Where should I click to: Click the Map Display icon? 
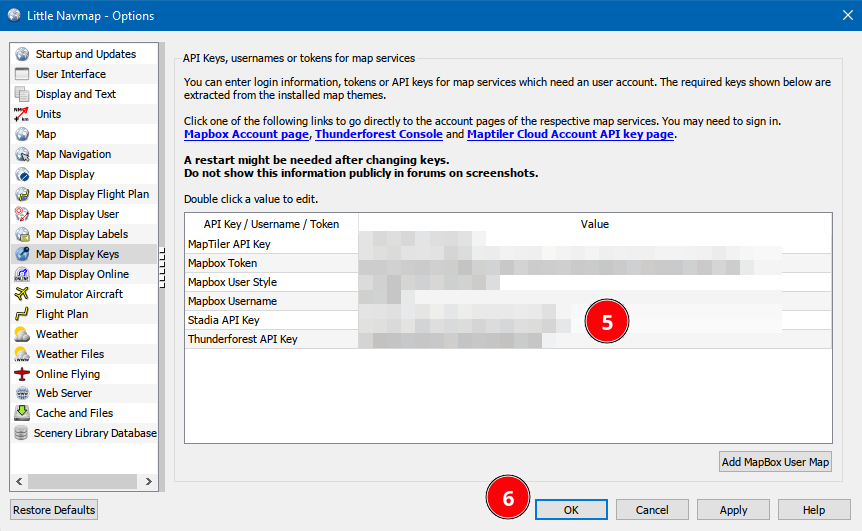click(22, 174)
